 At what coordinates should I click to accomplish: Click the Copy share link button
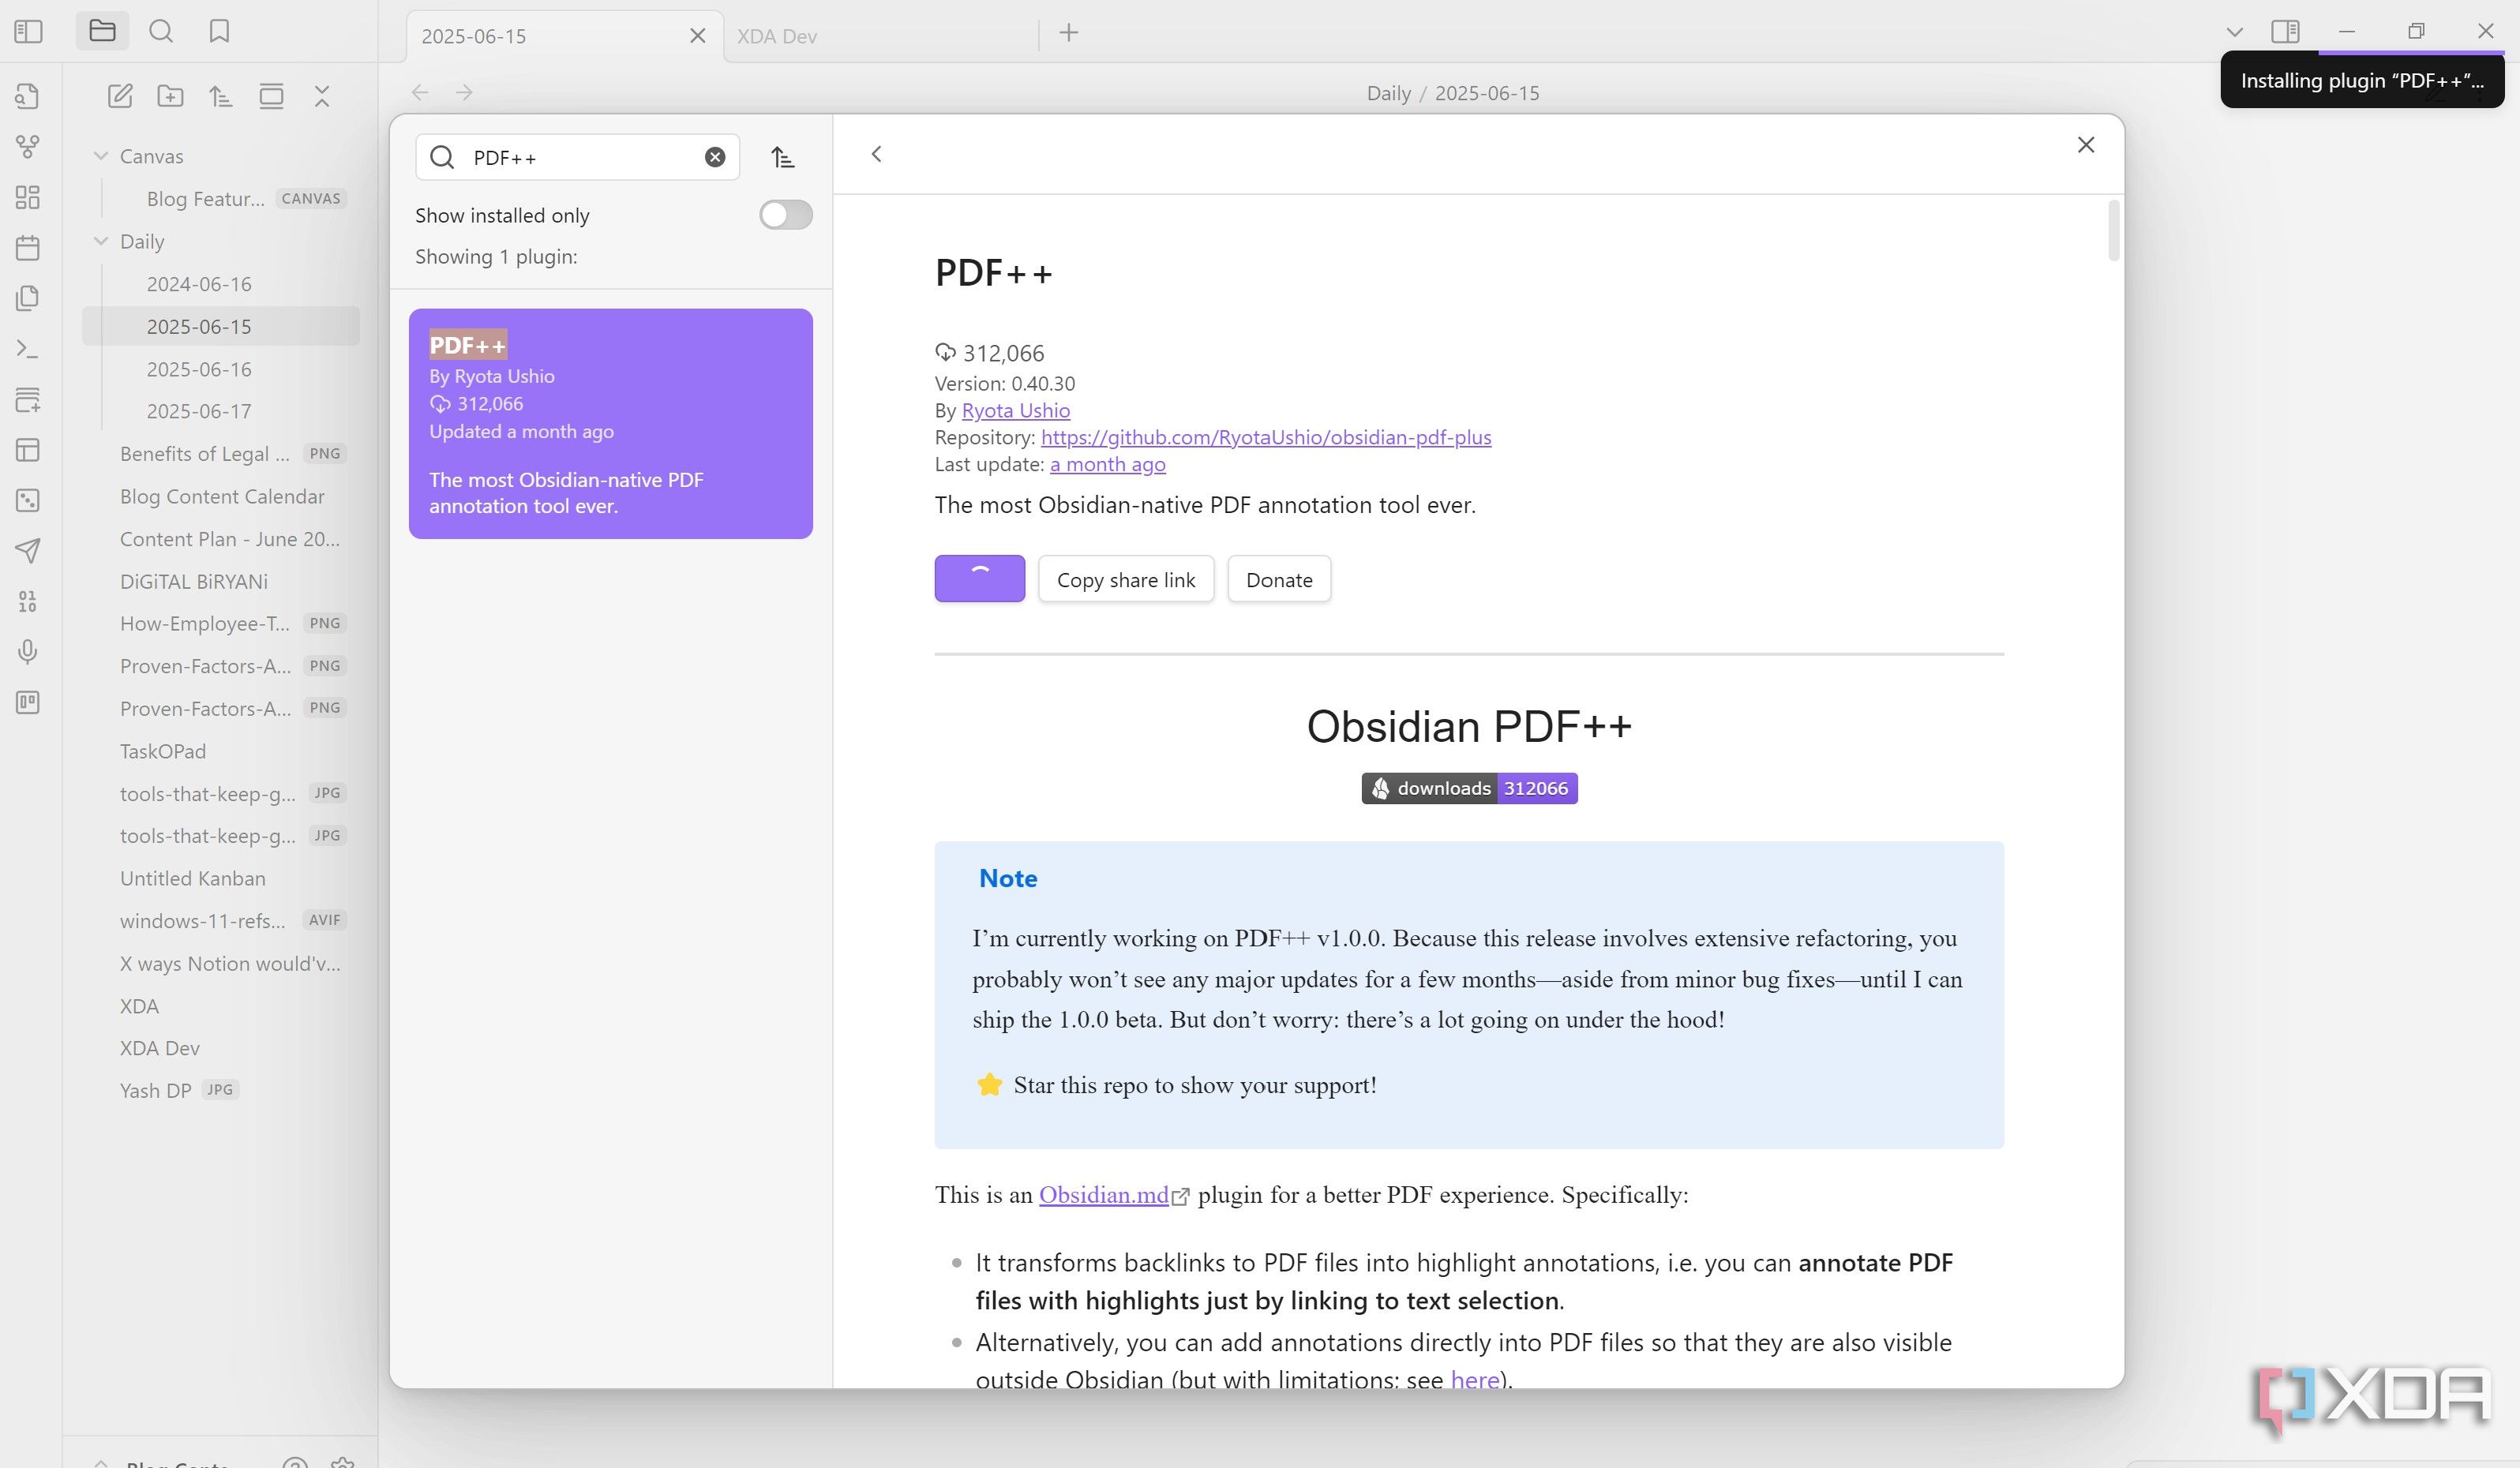pos(1126,580)
